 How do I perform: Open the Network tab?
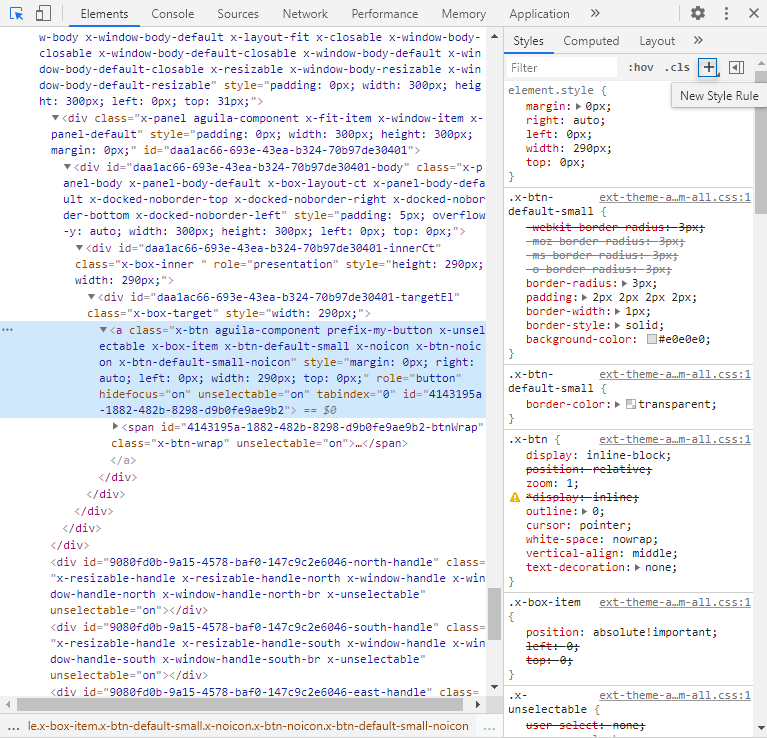(305, 14)
